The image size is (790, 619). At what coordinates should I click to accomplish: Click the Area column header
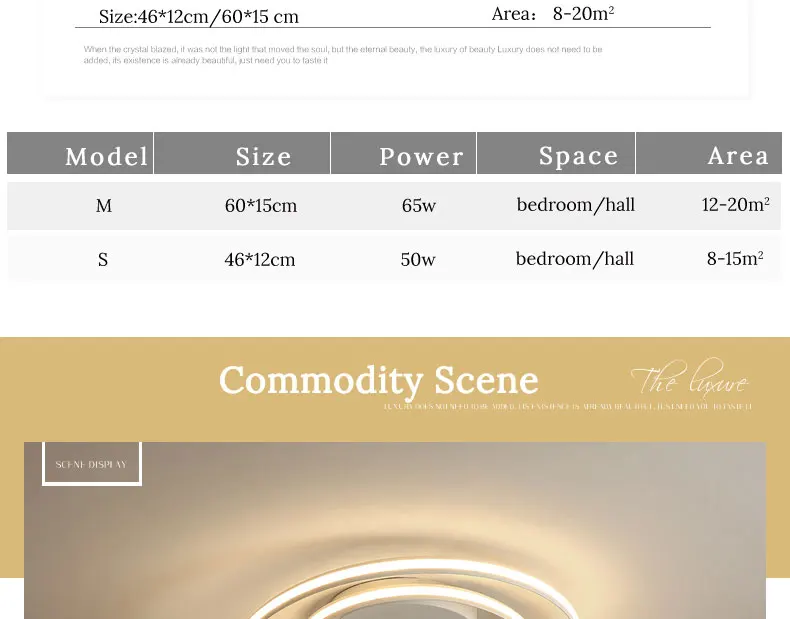737,156
